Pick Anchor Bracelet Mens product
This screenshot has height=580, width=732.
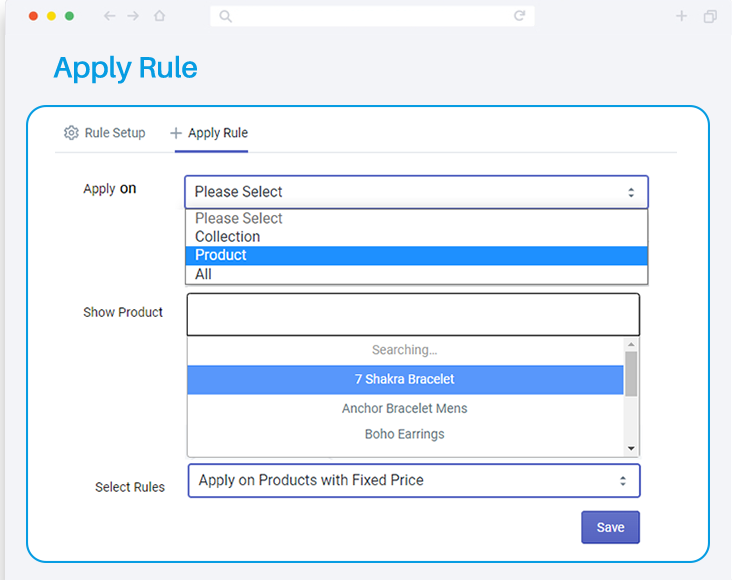(405, 409)
